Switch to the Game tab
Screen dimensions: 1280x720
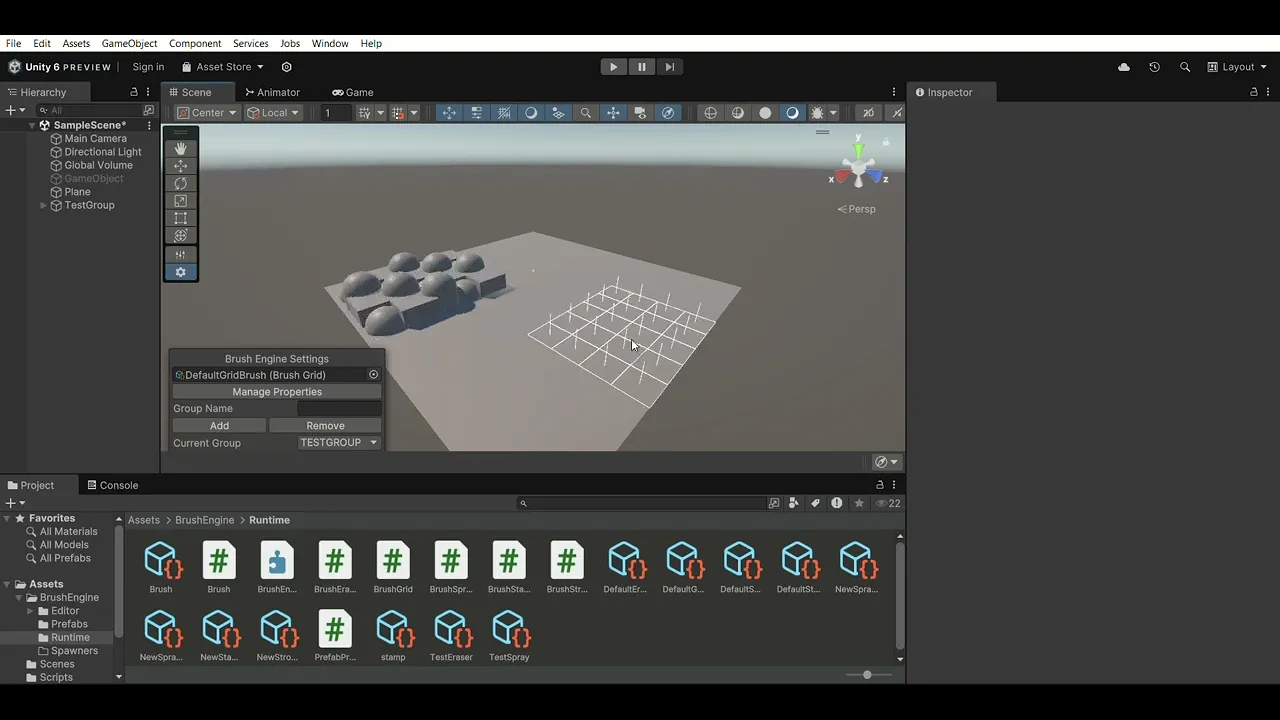[x=352, y=92]
